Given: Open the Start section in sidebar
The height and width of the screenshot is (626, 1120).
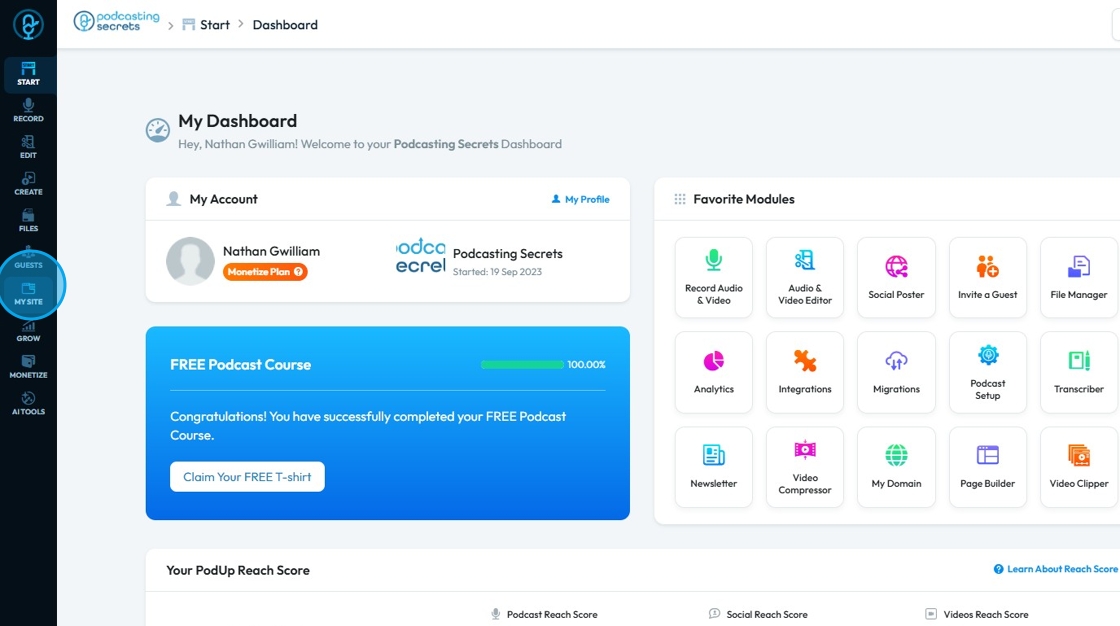Looking at the screenshot, I should pyautogui.click(x=29, y=74).
